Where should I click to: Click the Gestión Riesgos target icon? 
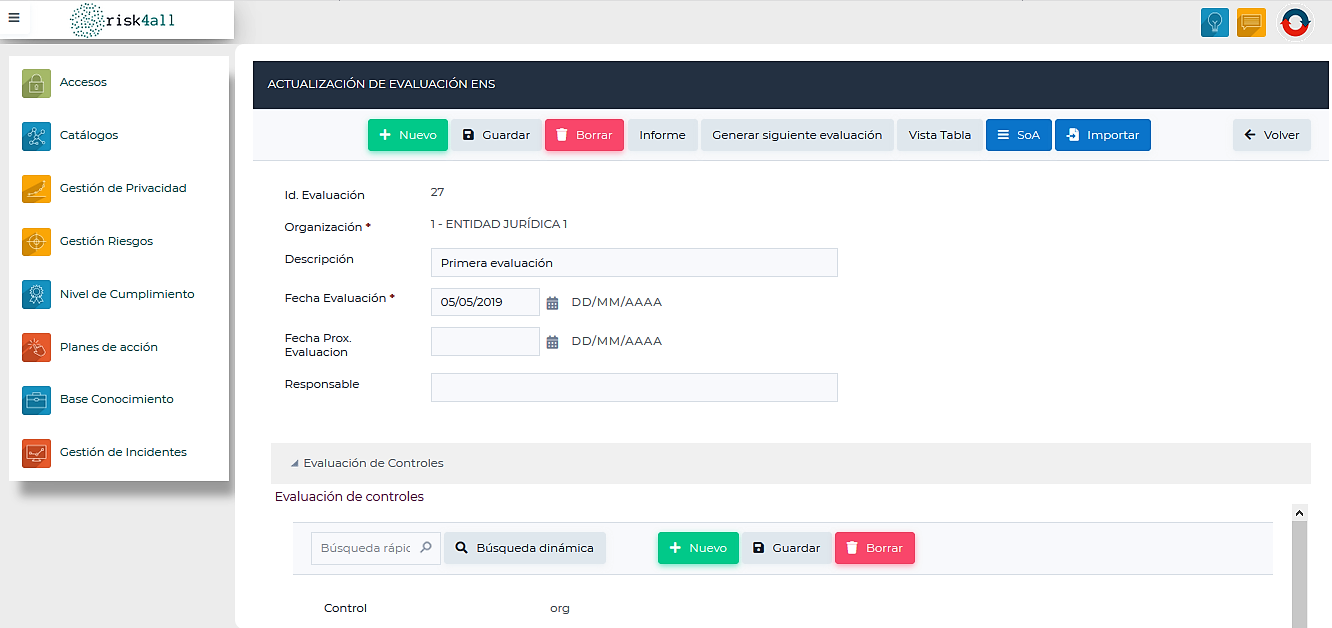point(36,242)
